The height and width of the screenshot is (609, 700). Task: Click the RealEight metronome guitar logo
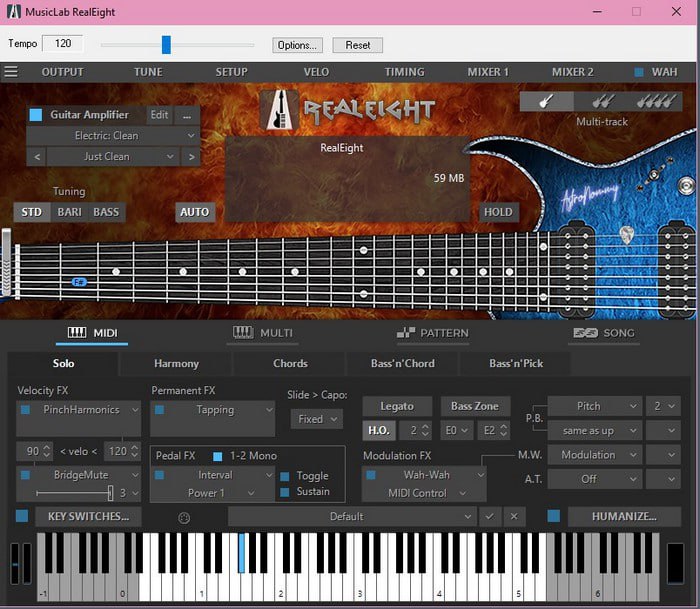point(279,110)
